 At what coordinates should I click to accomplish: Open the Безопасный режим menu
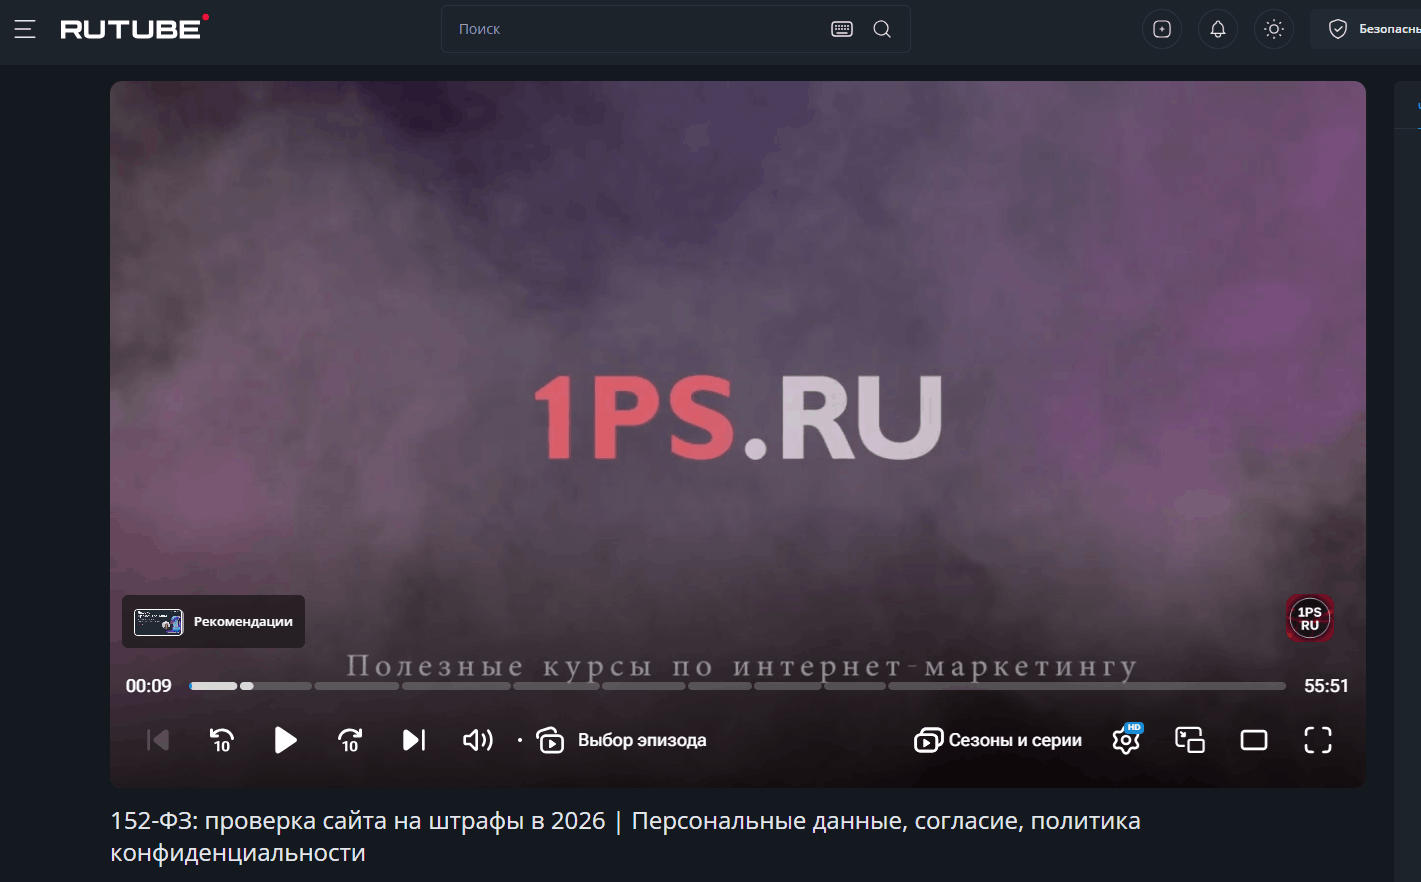tap(1379, 28)
